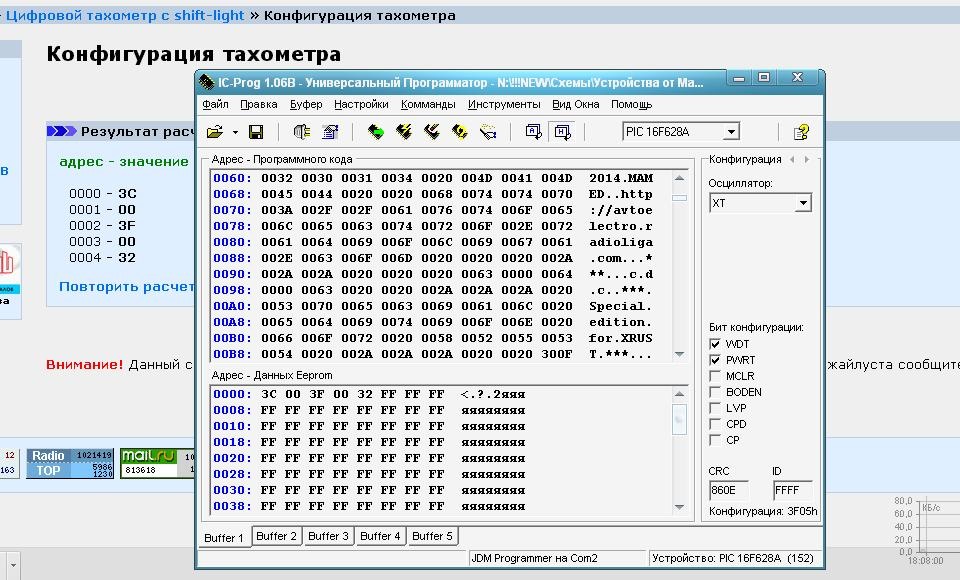960x580 pixels.
Task: Select the Buffer 5 tab
Action: 432,537
